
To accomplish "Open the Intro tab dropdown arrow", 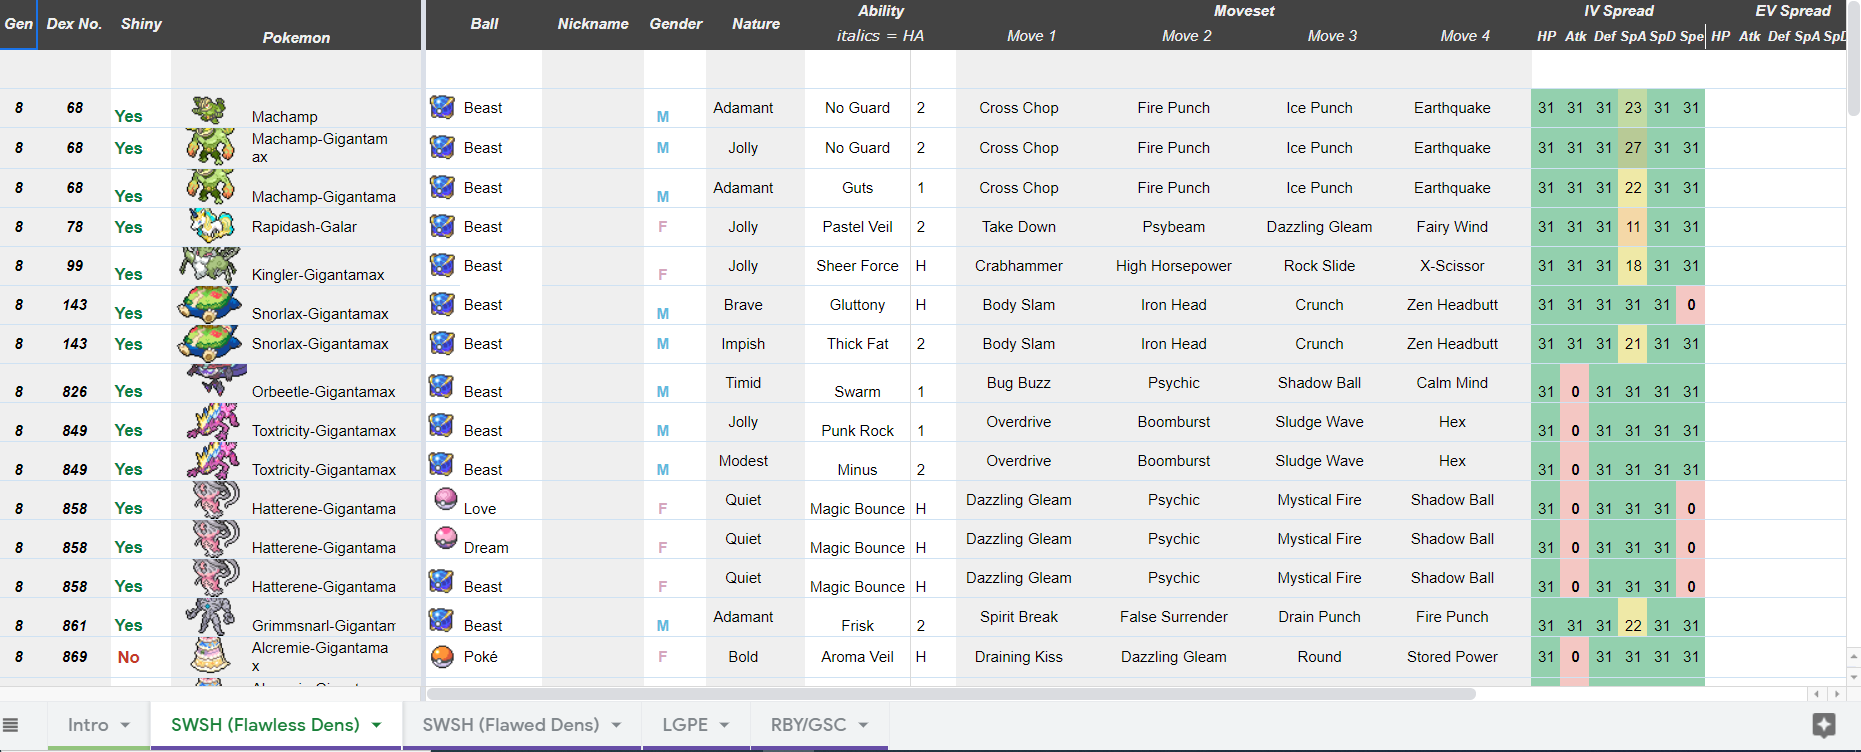I will [125, 725].
